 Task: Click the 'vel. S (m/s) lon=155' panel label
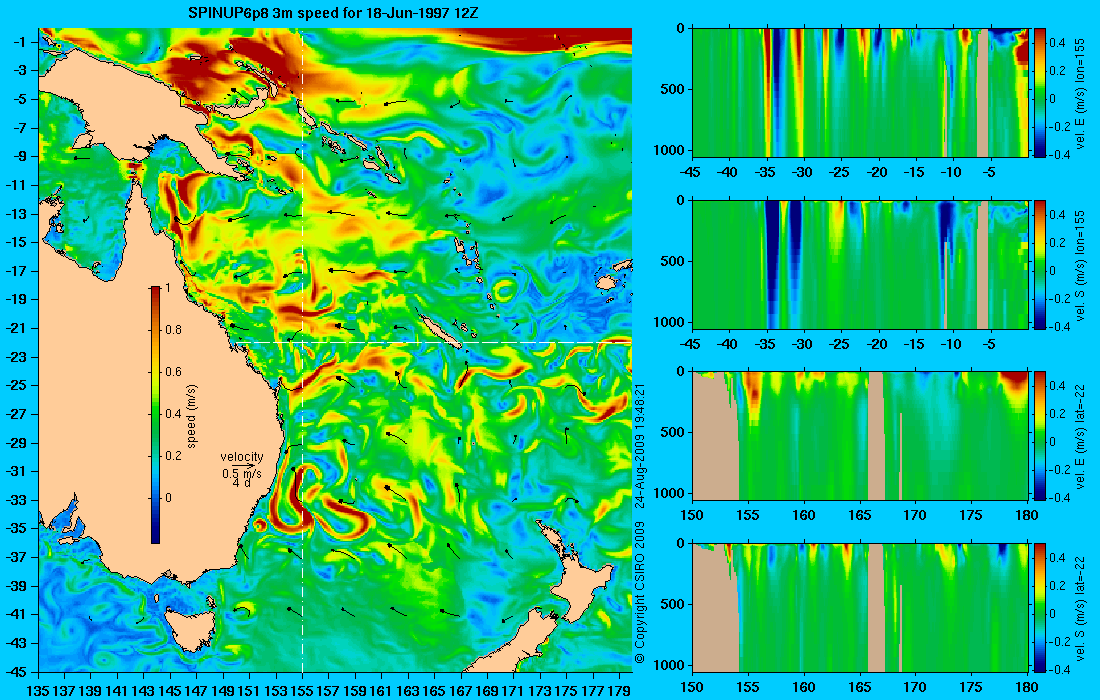(1080, 267)
